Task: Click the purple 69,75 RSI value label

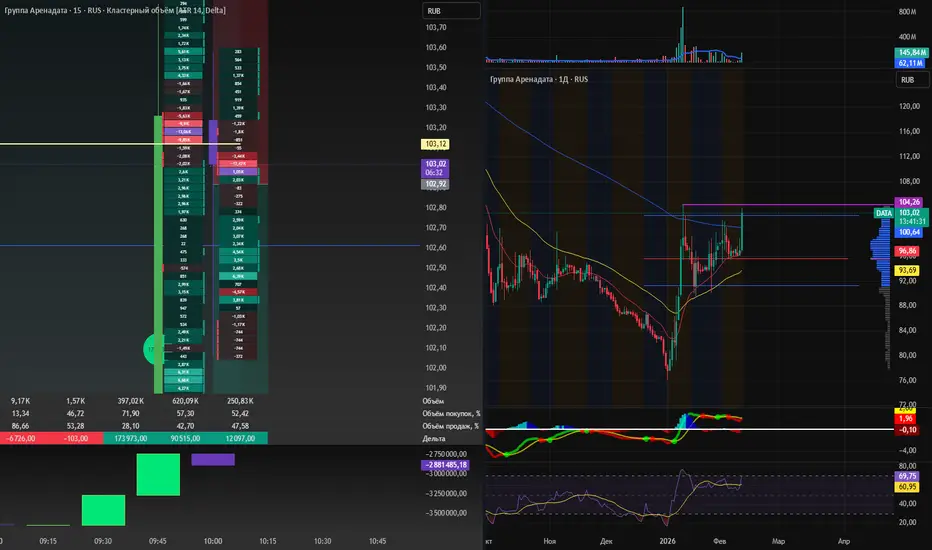Action: coord(907,476)
